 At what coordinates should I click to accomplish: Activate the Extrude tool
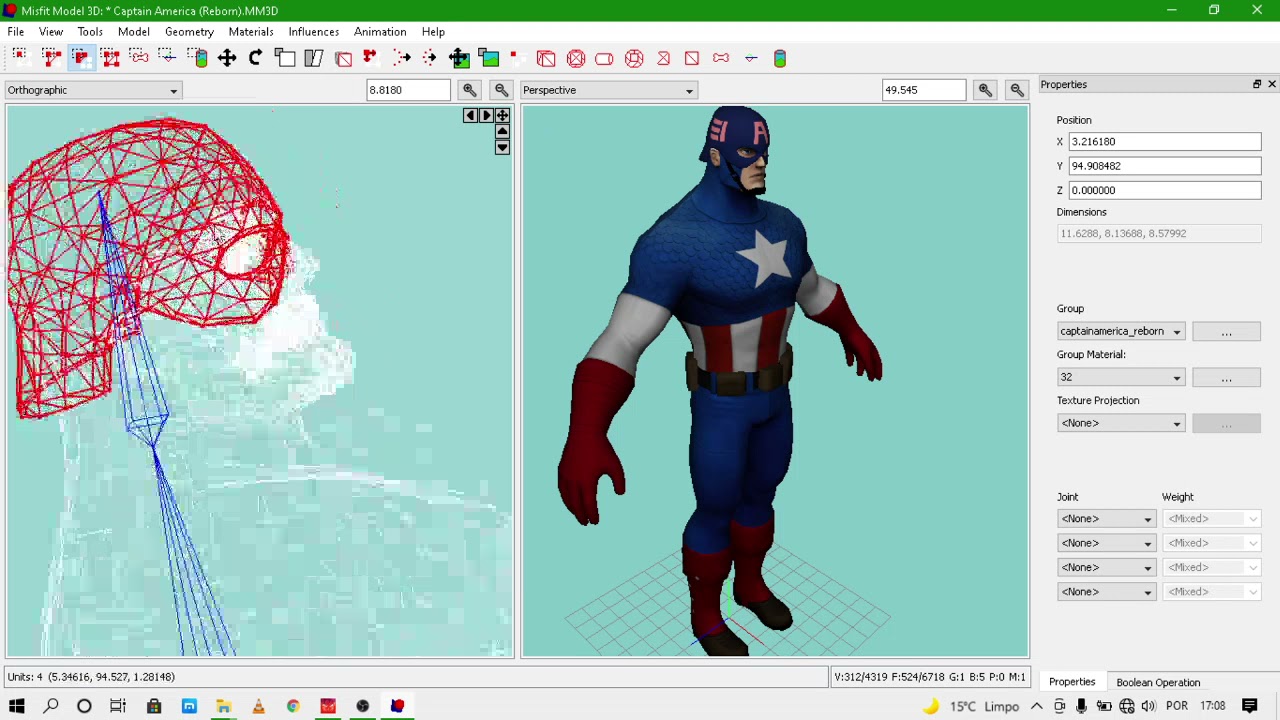pyautogui.click(x=343, y=58)
